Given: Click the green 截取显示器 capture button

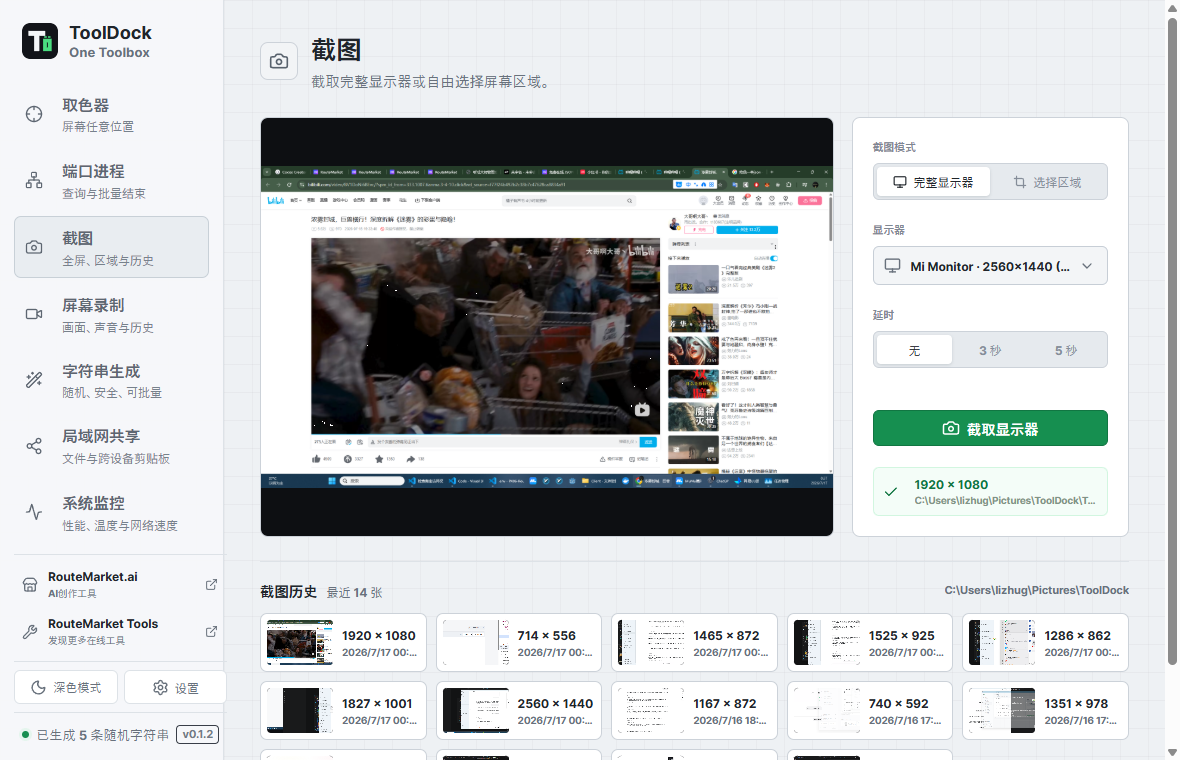Looking at the screenshot, I should point(990,428).
